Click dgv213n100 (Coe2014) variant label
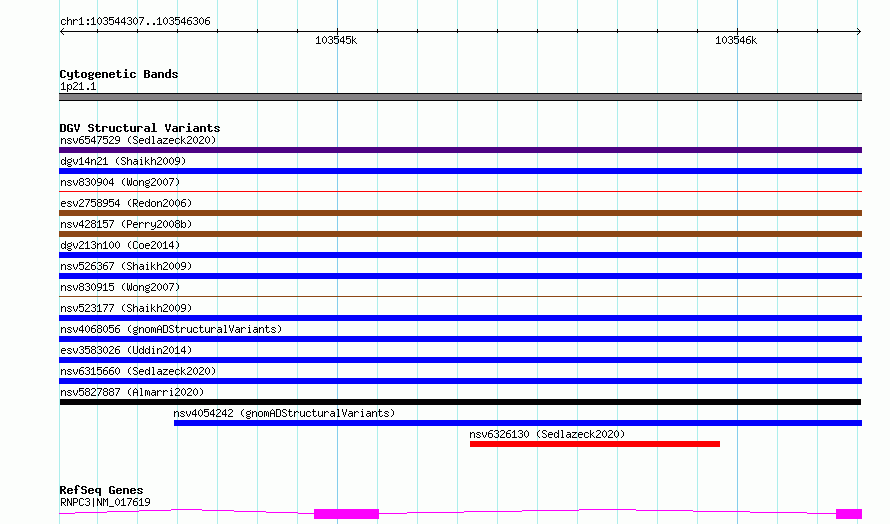The height and width of the screenshot is (524, 890). tap(120, 245)
